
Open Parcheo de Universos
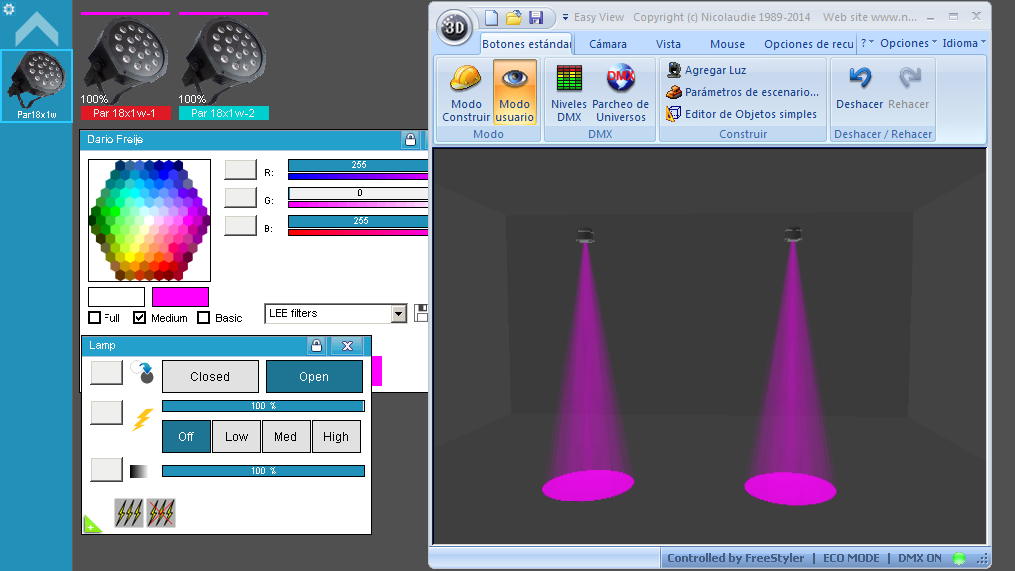pos(620,93)
